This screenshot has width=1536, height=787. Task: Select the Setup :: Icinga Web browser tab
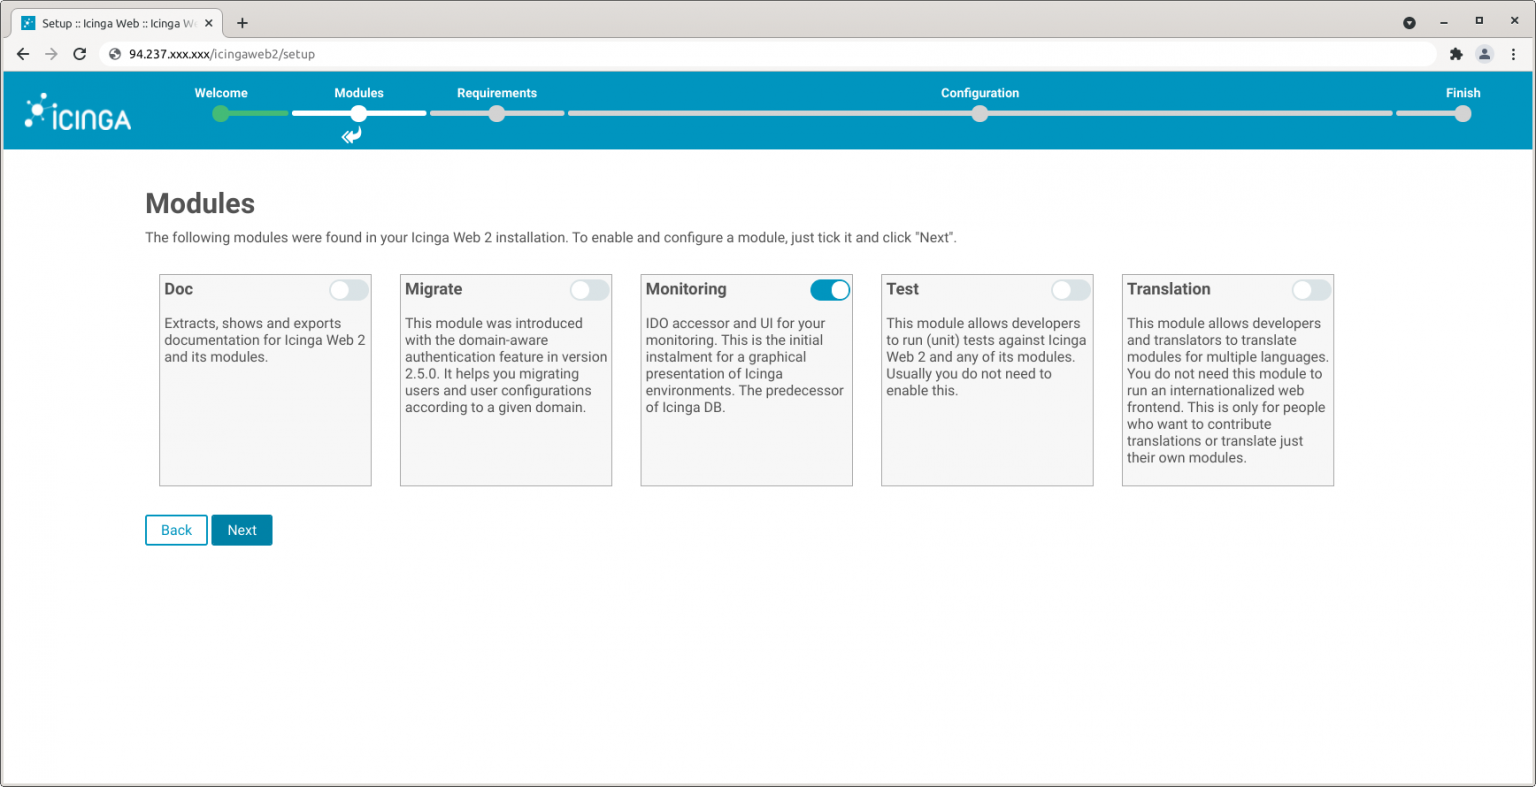click(x=115, y=21)
